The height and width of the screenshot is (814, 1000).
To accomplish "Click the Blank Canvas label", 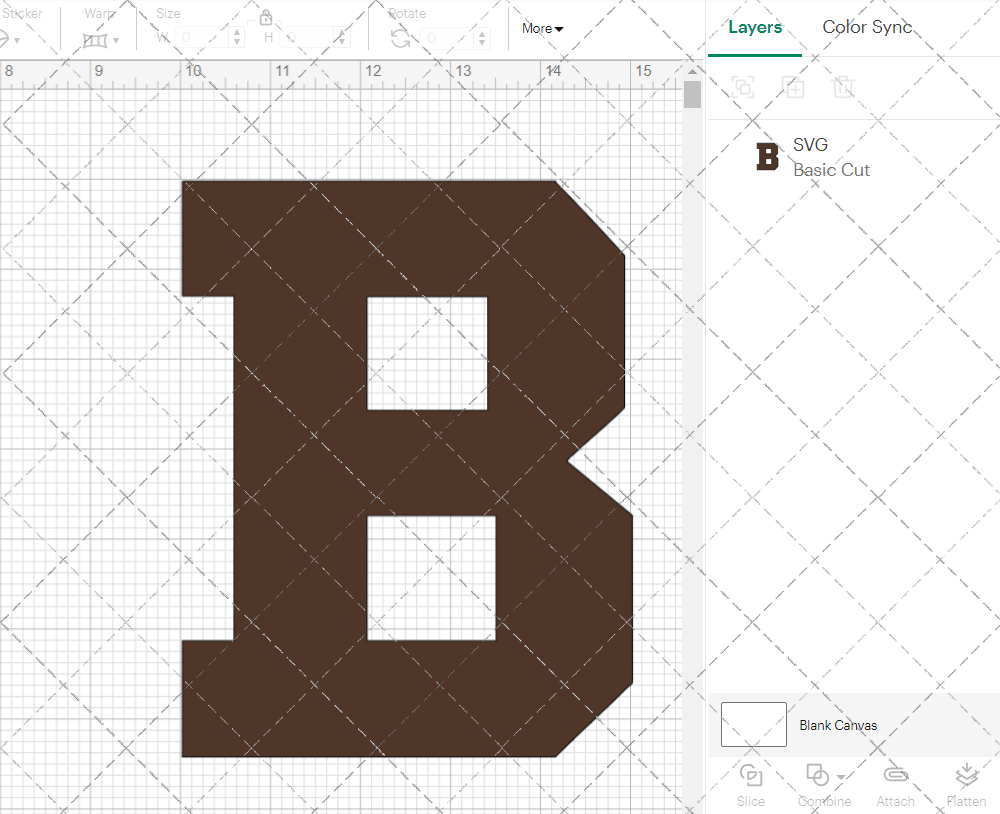I will pos(838,725).
